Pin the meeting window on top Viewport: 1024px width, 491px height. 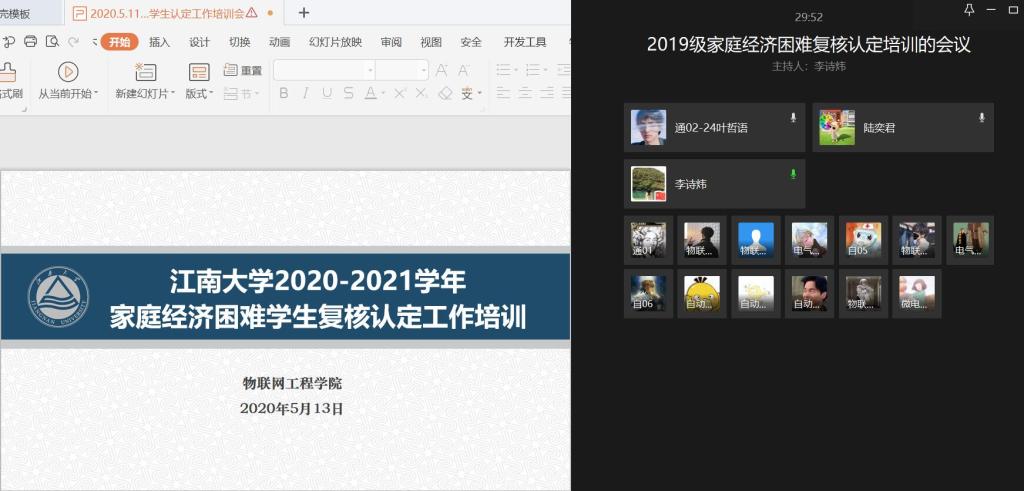(969, 9)
